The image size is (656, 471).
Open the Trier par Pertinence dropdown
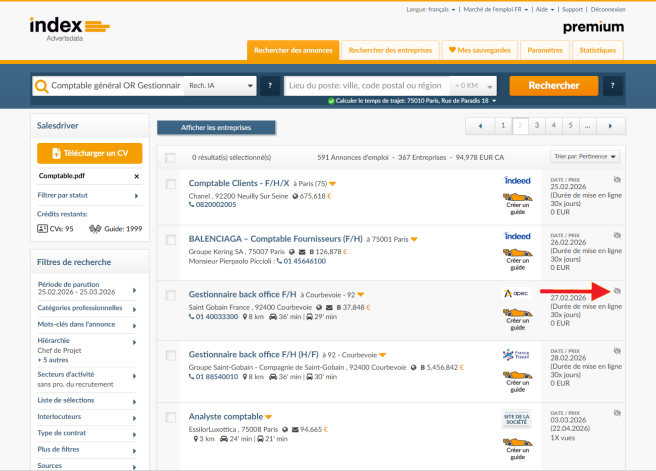click(584, 156)
